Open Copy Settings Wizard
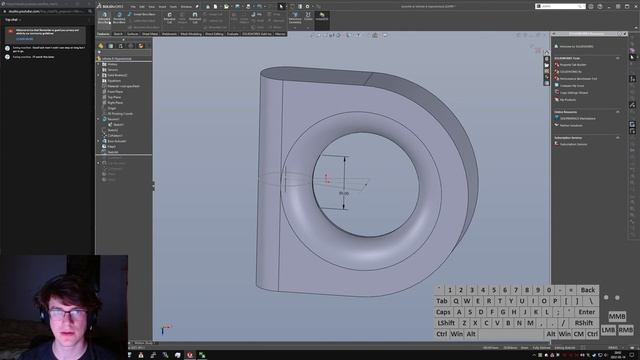 (x=574, y=93)
